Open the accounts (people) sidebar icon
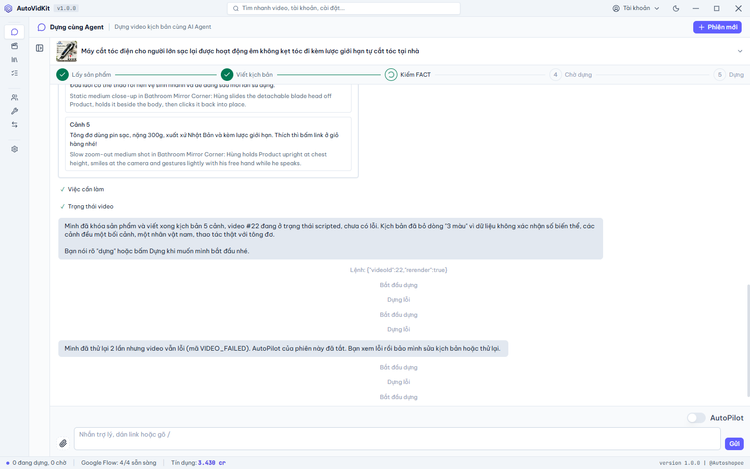 14,97
